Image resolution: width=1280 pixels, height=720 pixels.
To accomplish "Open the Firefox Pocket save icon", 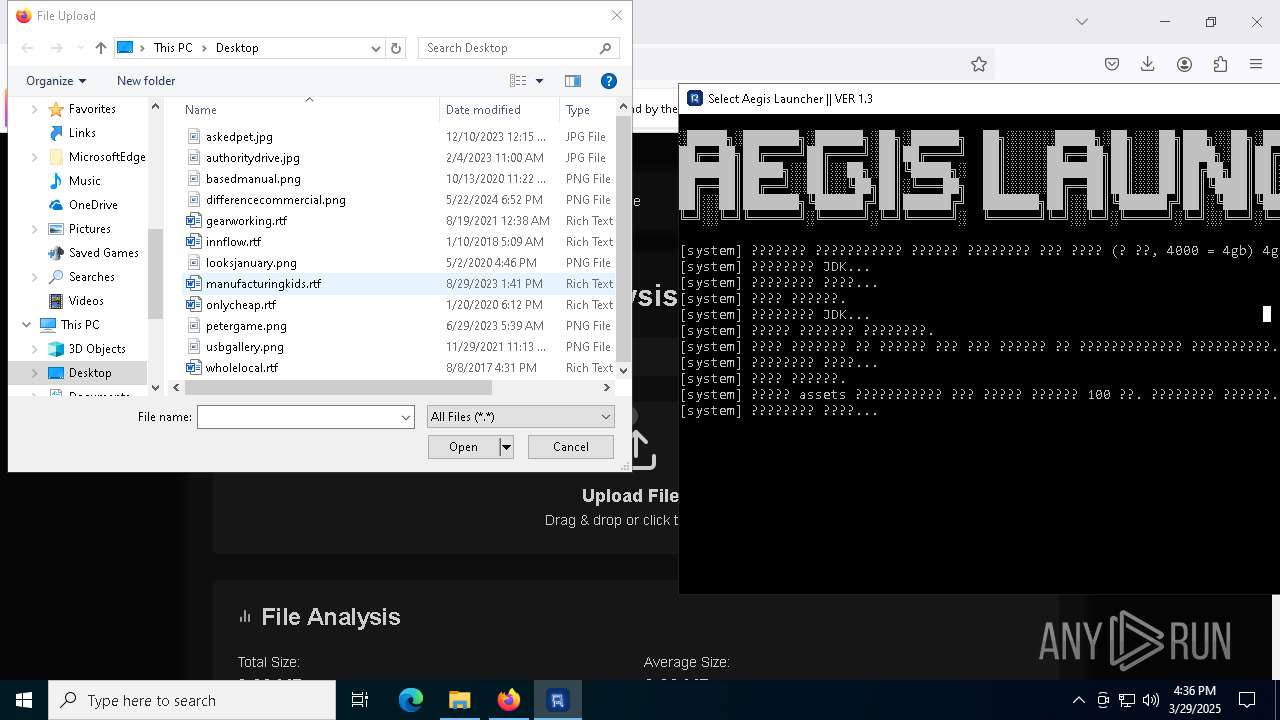I will [x=1112, y=64].
